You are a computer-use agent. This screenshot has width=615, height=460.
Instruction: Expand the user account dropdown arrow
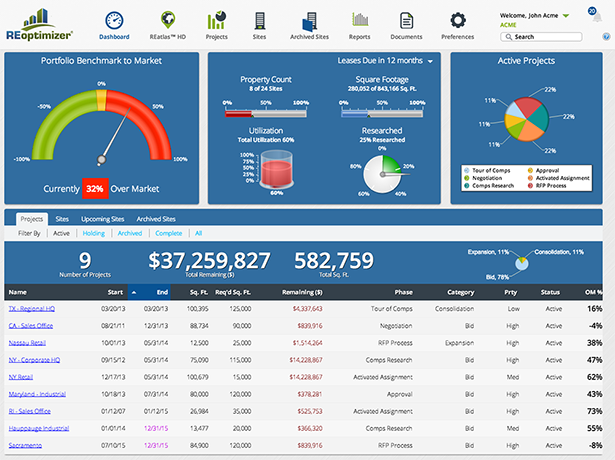[566, 16]
